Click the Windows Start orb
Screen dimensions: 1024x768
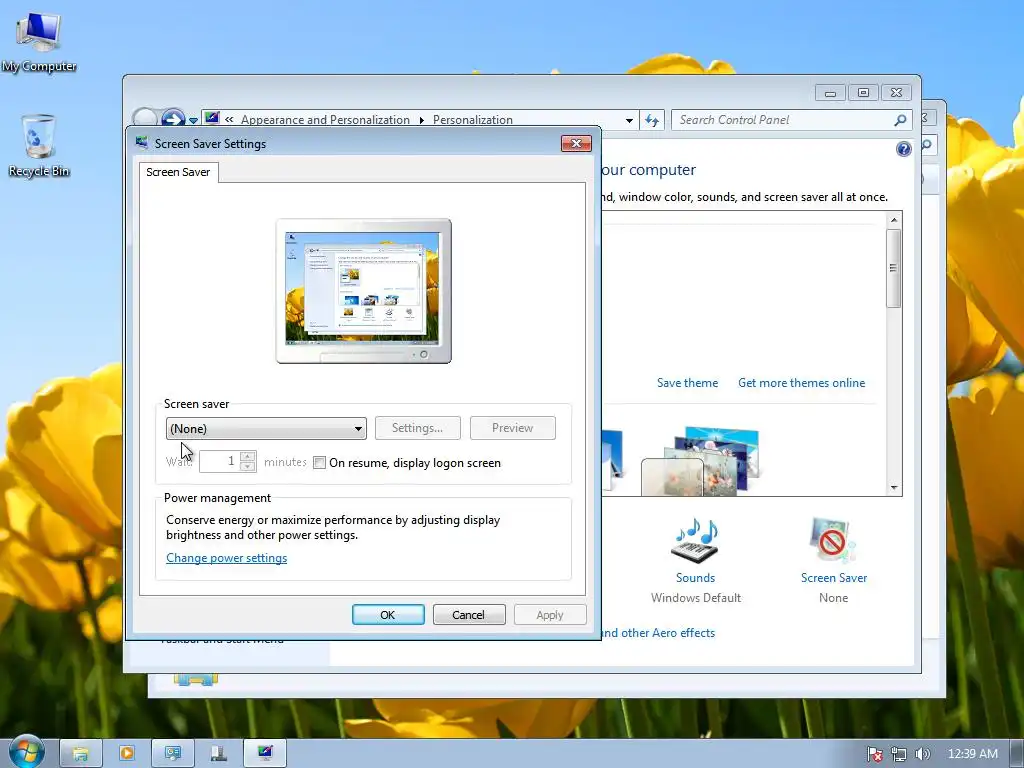click(x=26, y=751)
